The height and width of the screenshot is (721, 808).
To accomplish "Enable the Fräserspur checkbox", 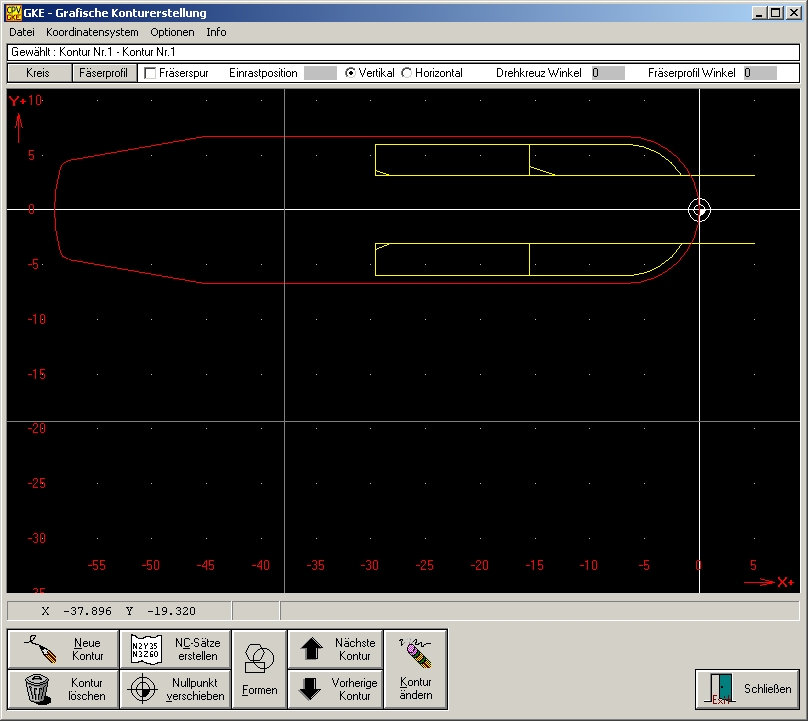I will point(150,73).
